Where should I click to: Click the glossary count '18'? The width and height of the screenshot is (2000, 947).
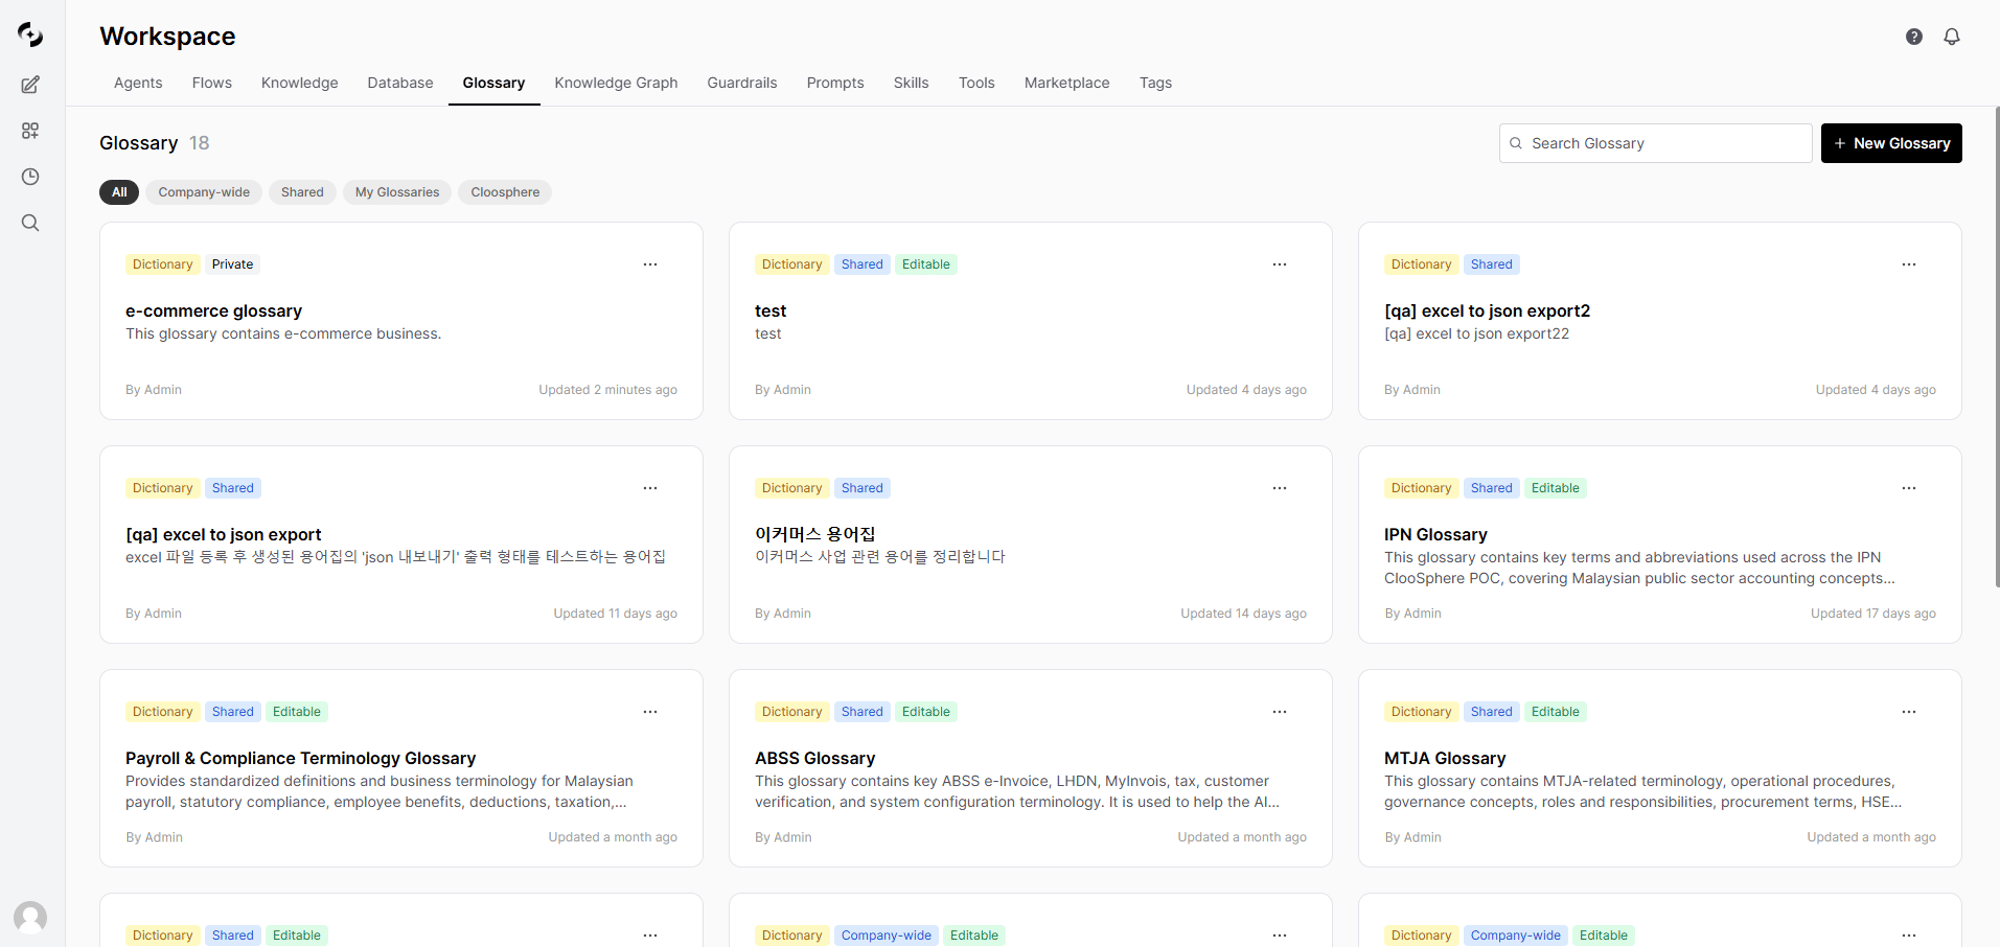pos(199,143)
